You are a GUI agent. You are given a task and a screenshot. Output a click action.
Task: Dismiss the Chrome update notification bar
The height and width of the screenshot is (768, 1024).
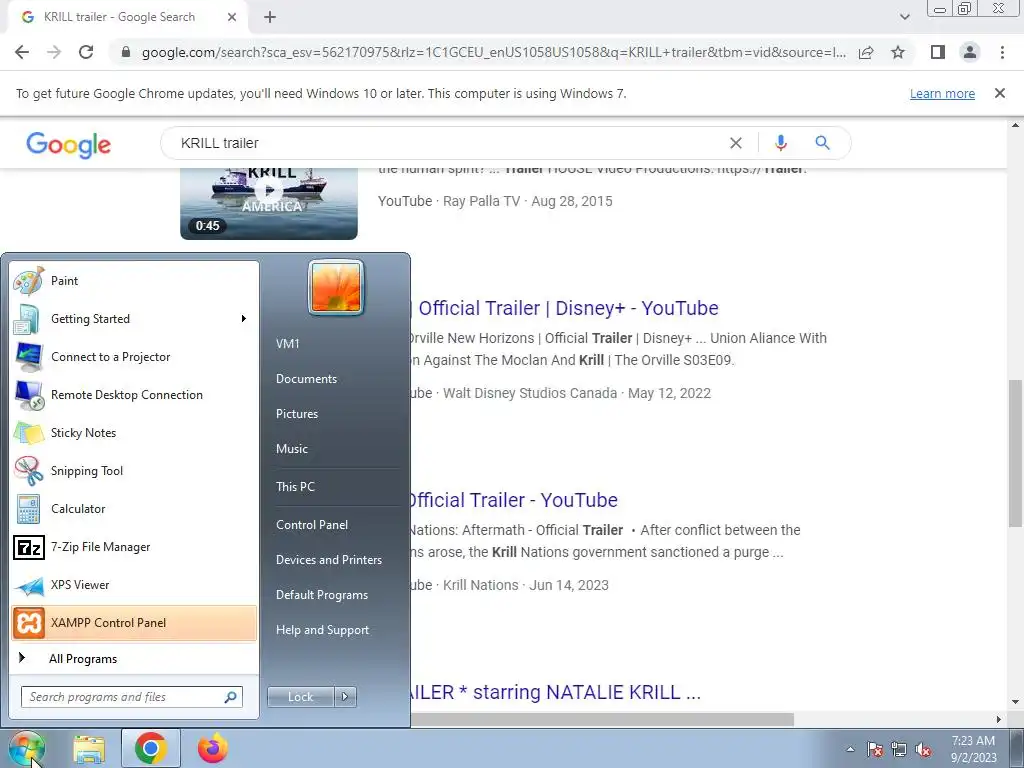click(999, 93)
